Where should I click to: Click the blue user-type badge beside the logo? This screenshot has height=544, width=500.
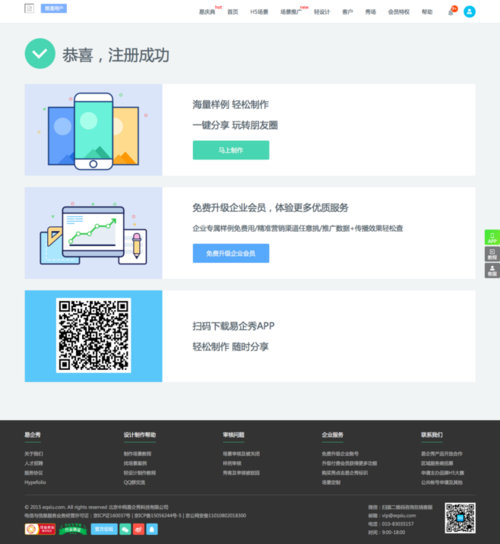click(x=54, y=8)
